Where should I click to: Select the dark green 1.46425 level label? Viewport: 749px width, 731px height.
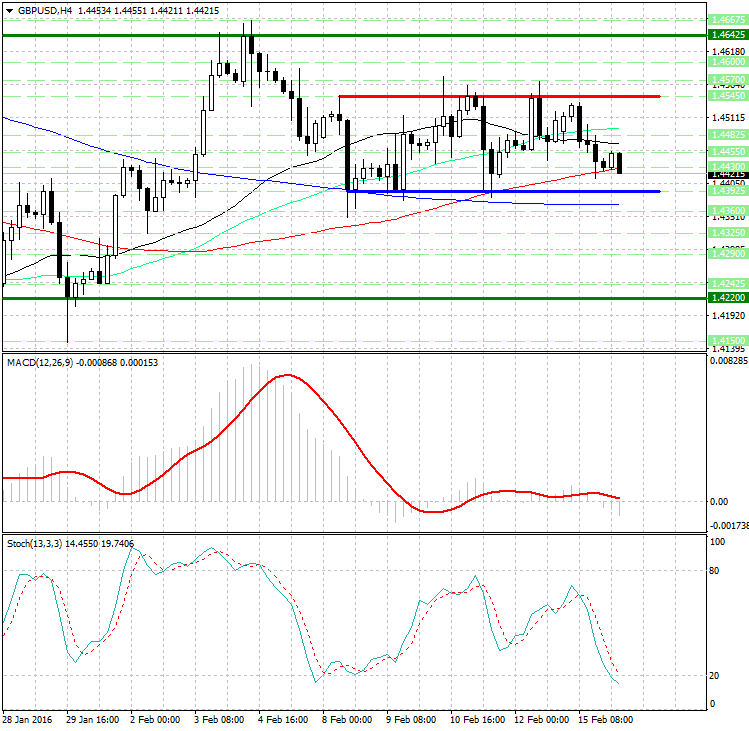tap(728, 34)
